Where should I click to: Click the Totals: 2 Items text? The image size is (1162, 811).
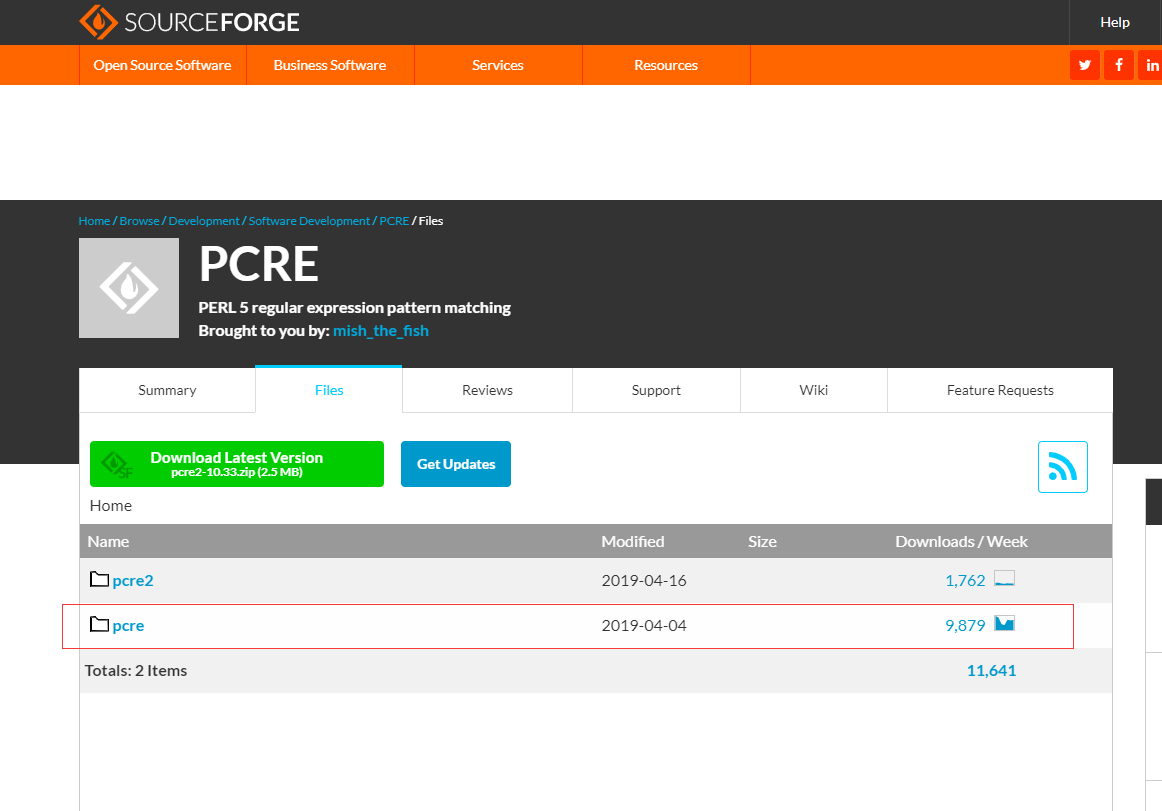pyautogui.click(x=136, y=670)
